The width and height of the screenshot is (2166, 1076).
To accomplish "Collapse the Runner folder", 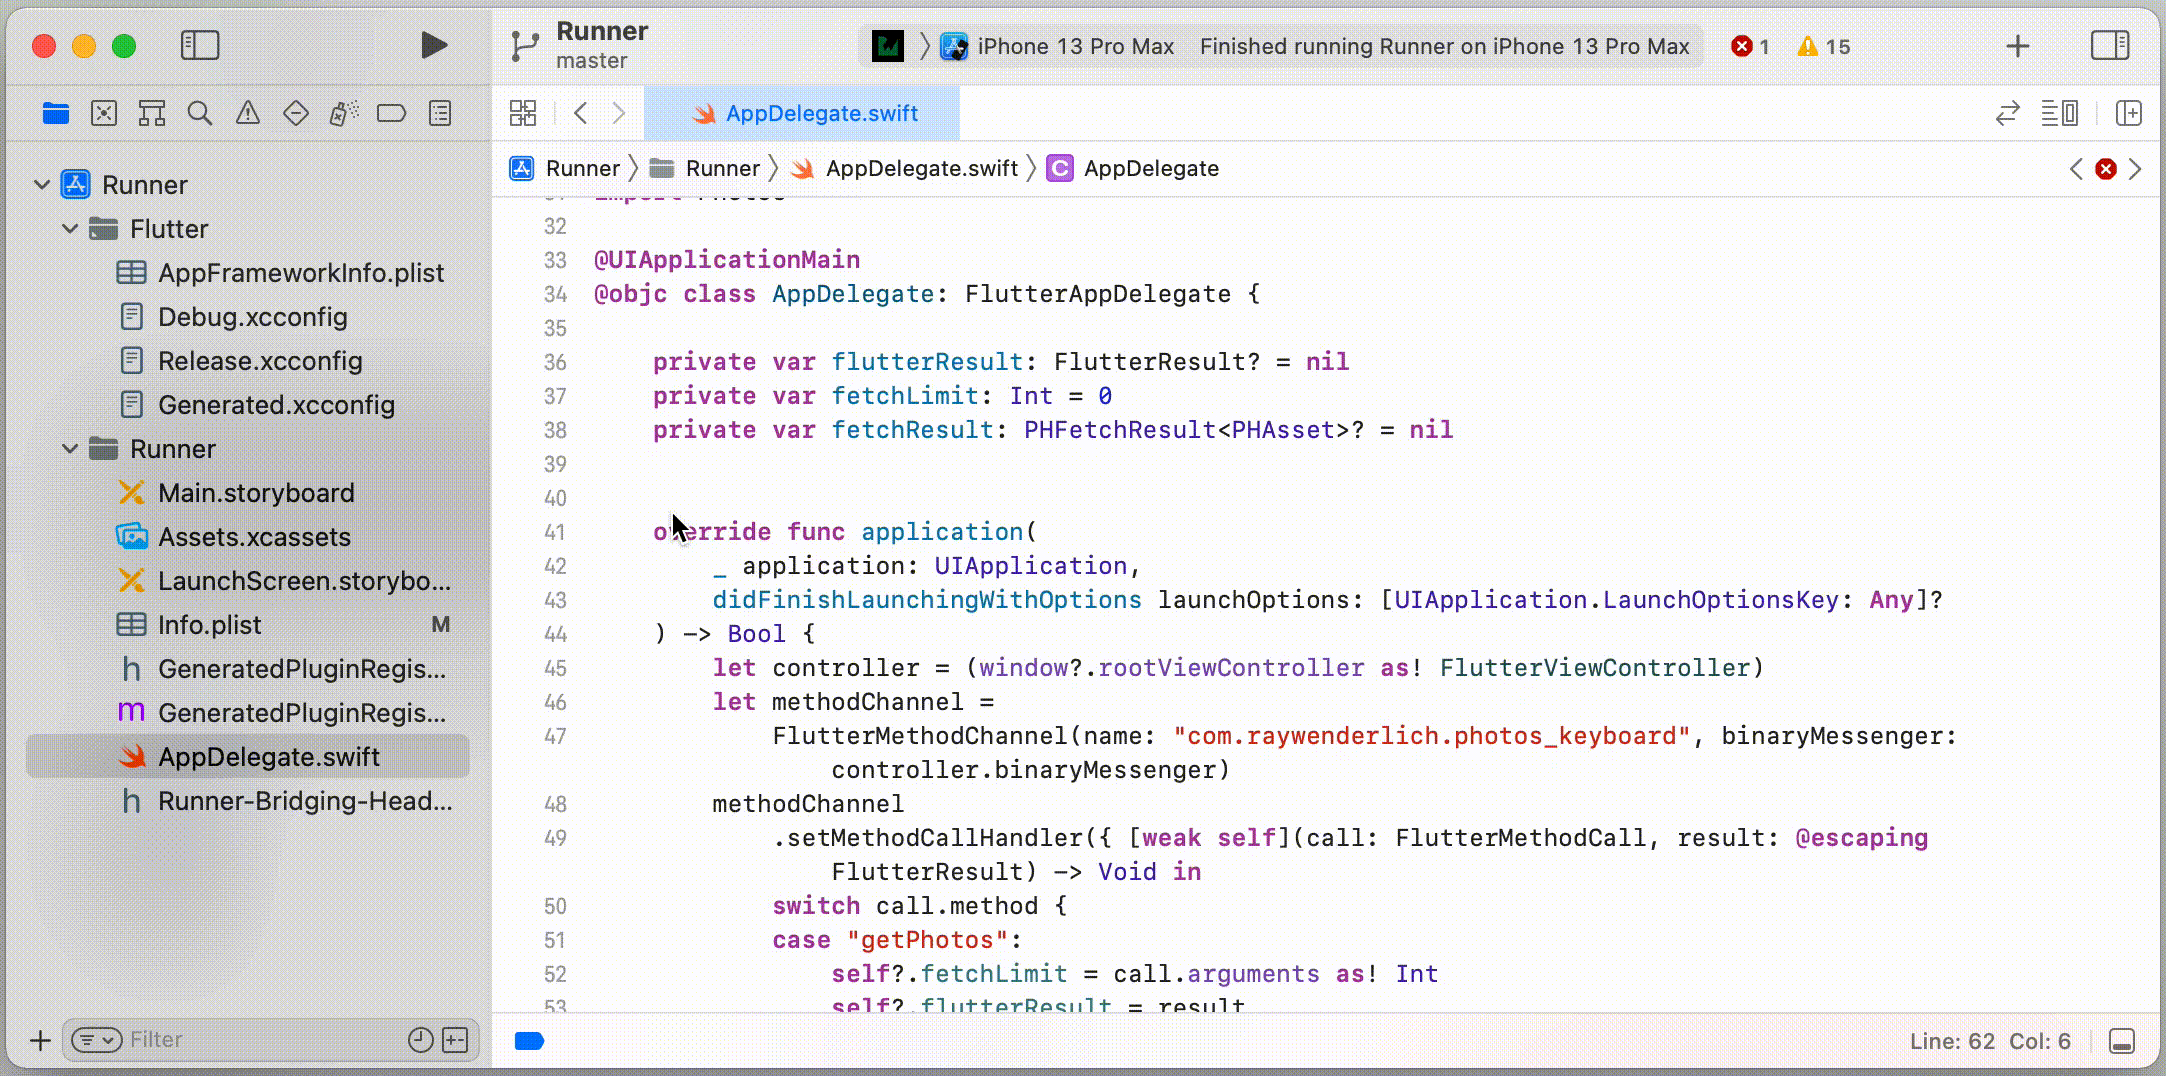I will [x=70, y=448].
